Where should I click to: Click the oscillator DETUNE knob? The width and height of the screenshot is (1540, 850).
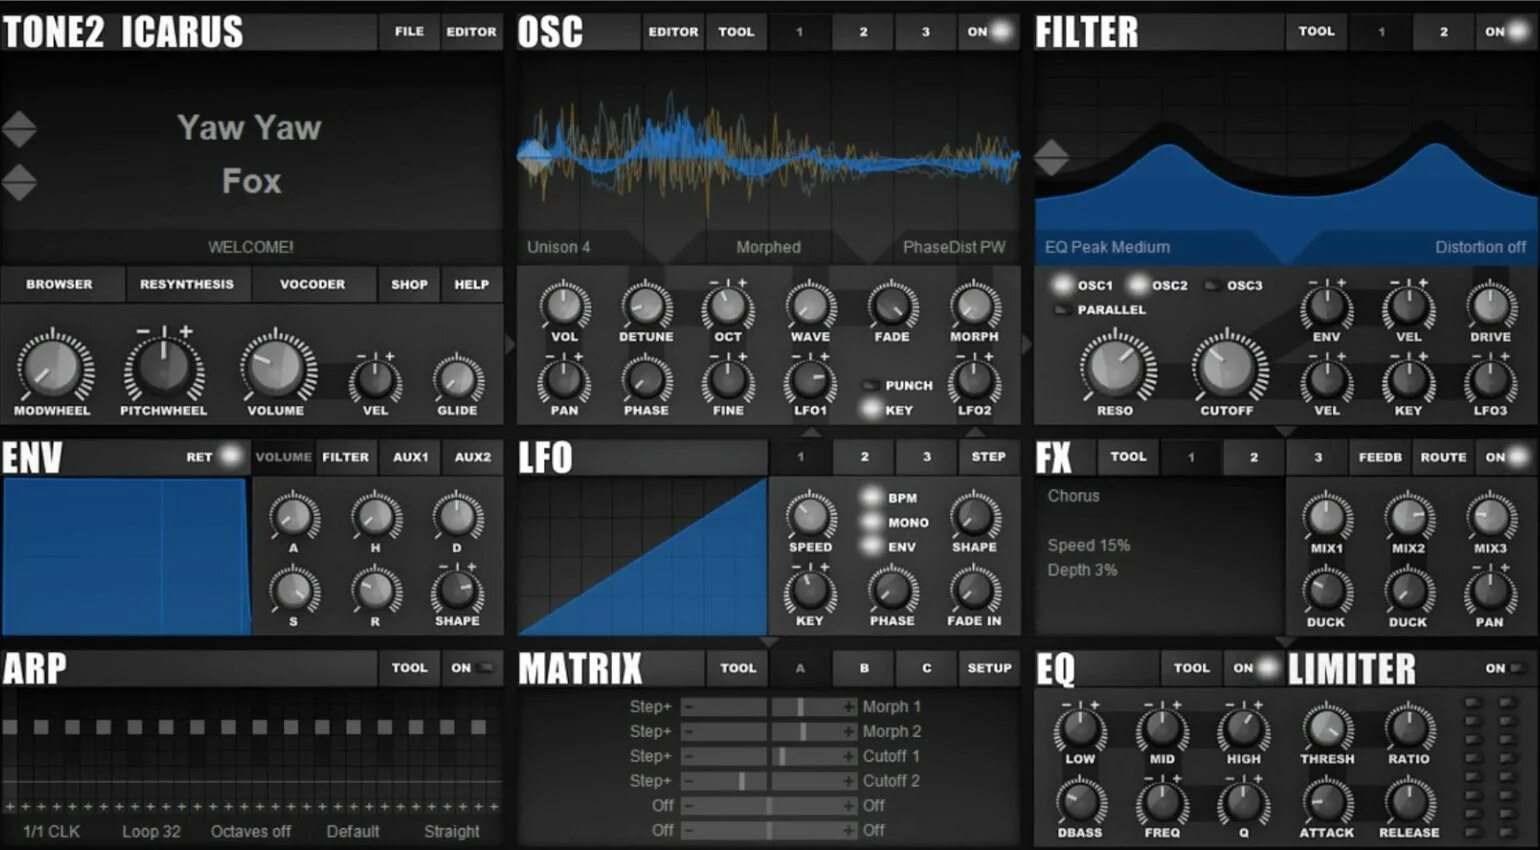click(x=646, y=307)
